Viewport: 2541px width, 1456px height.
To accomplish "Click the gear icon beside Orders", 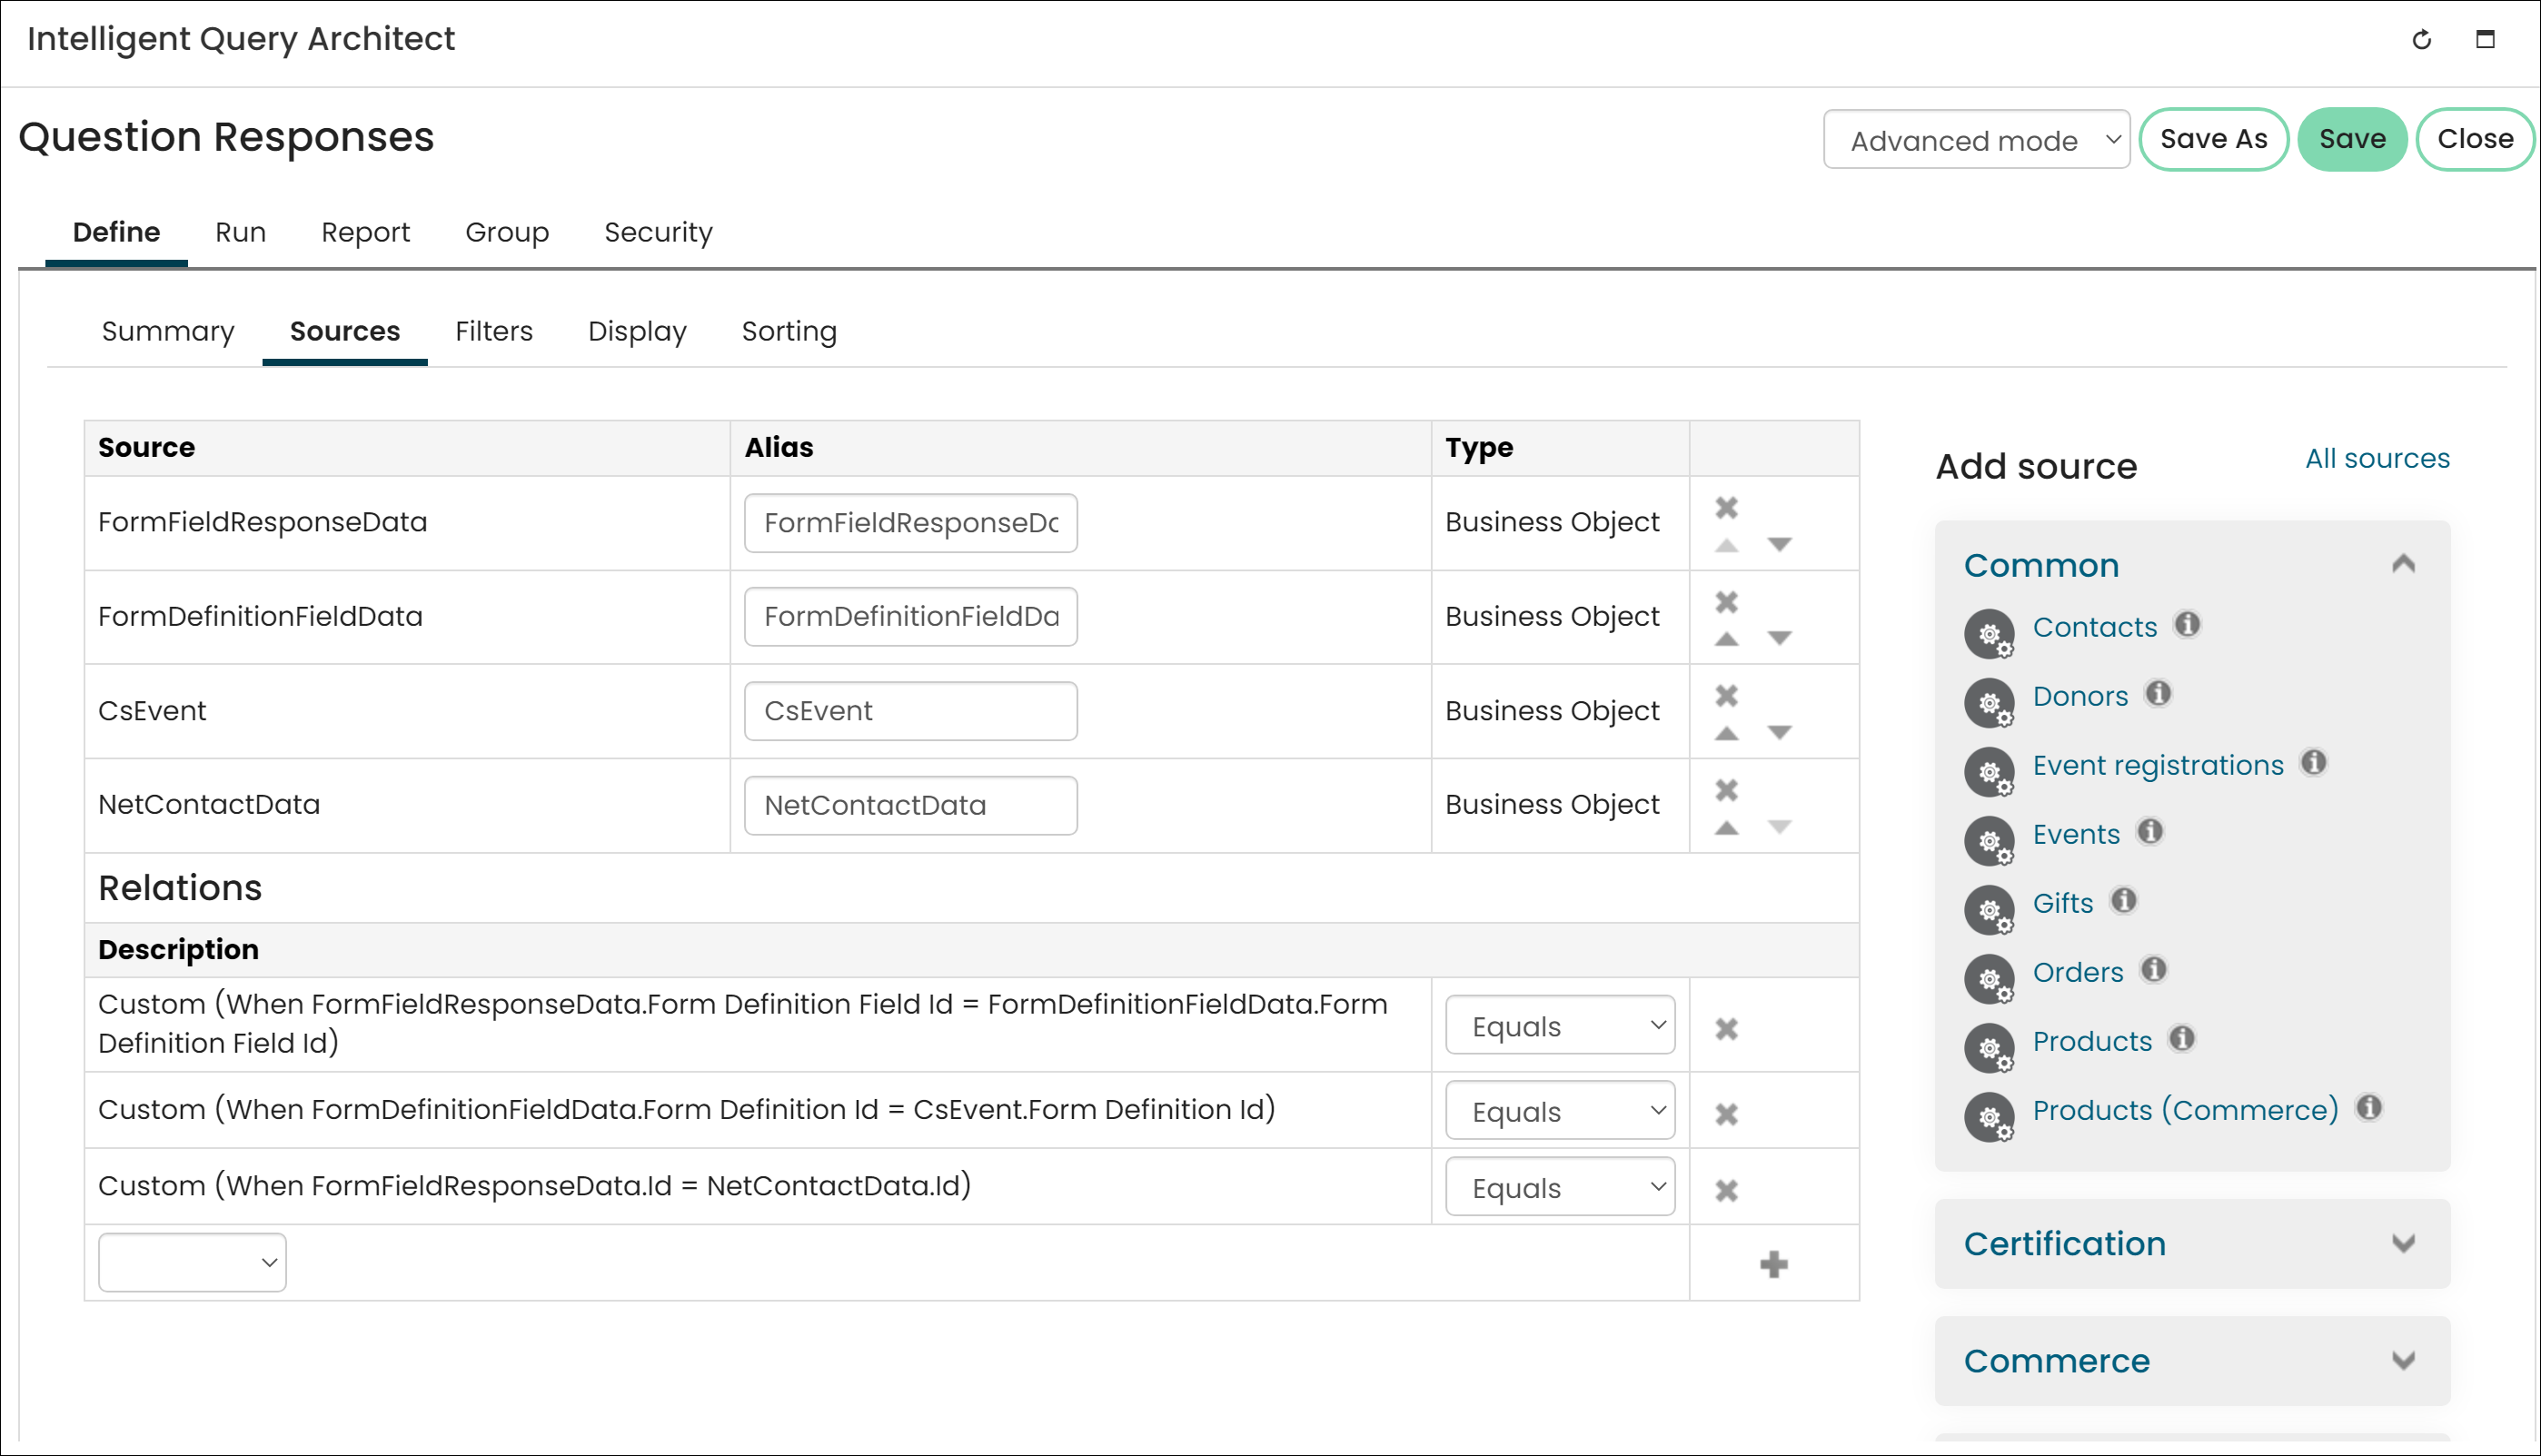I will coord(1989,978).
